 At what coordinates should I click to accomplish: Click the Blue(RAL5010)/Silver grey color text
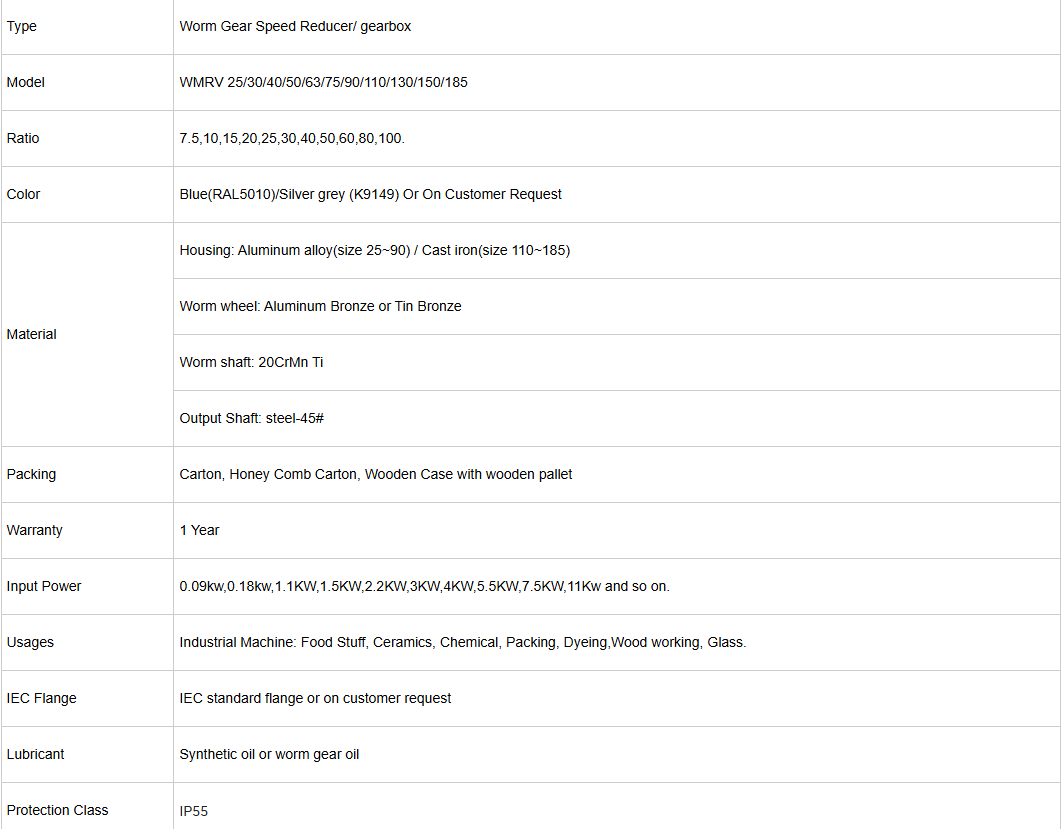pos(370,194)
